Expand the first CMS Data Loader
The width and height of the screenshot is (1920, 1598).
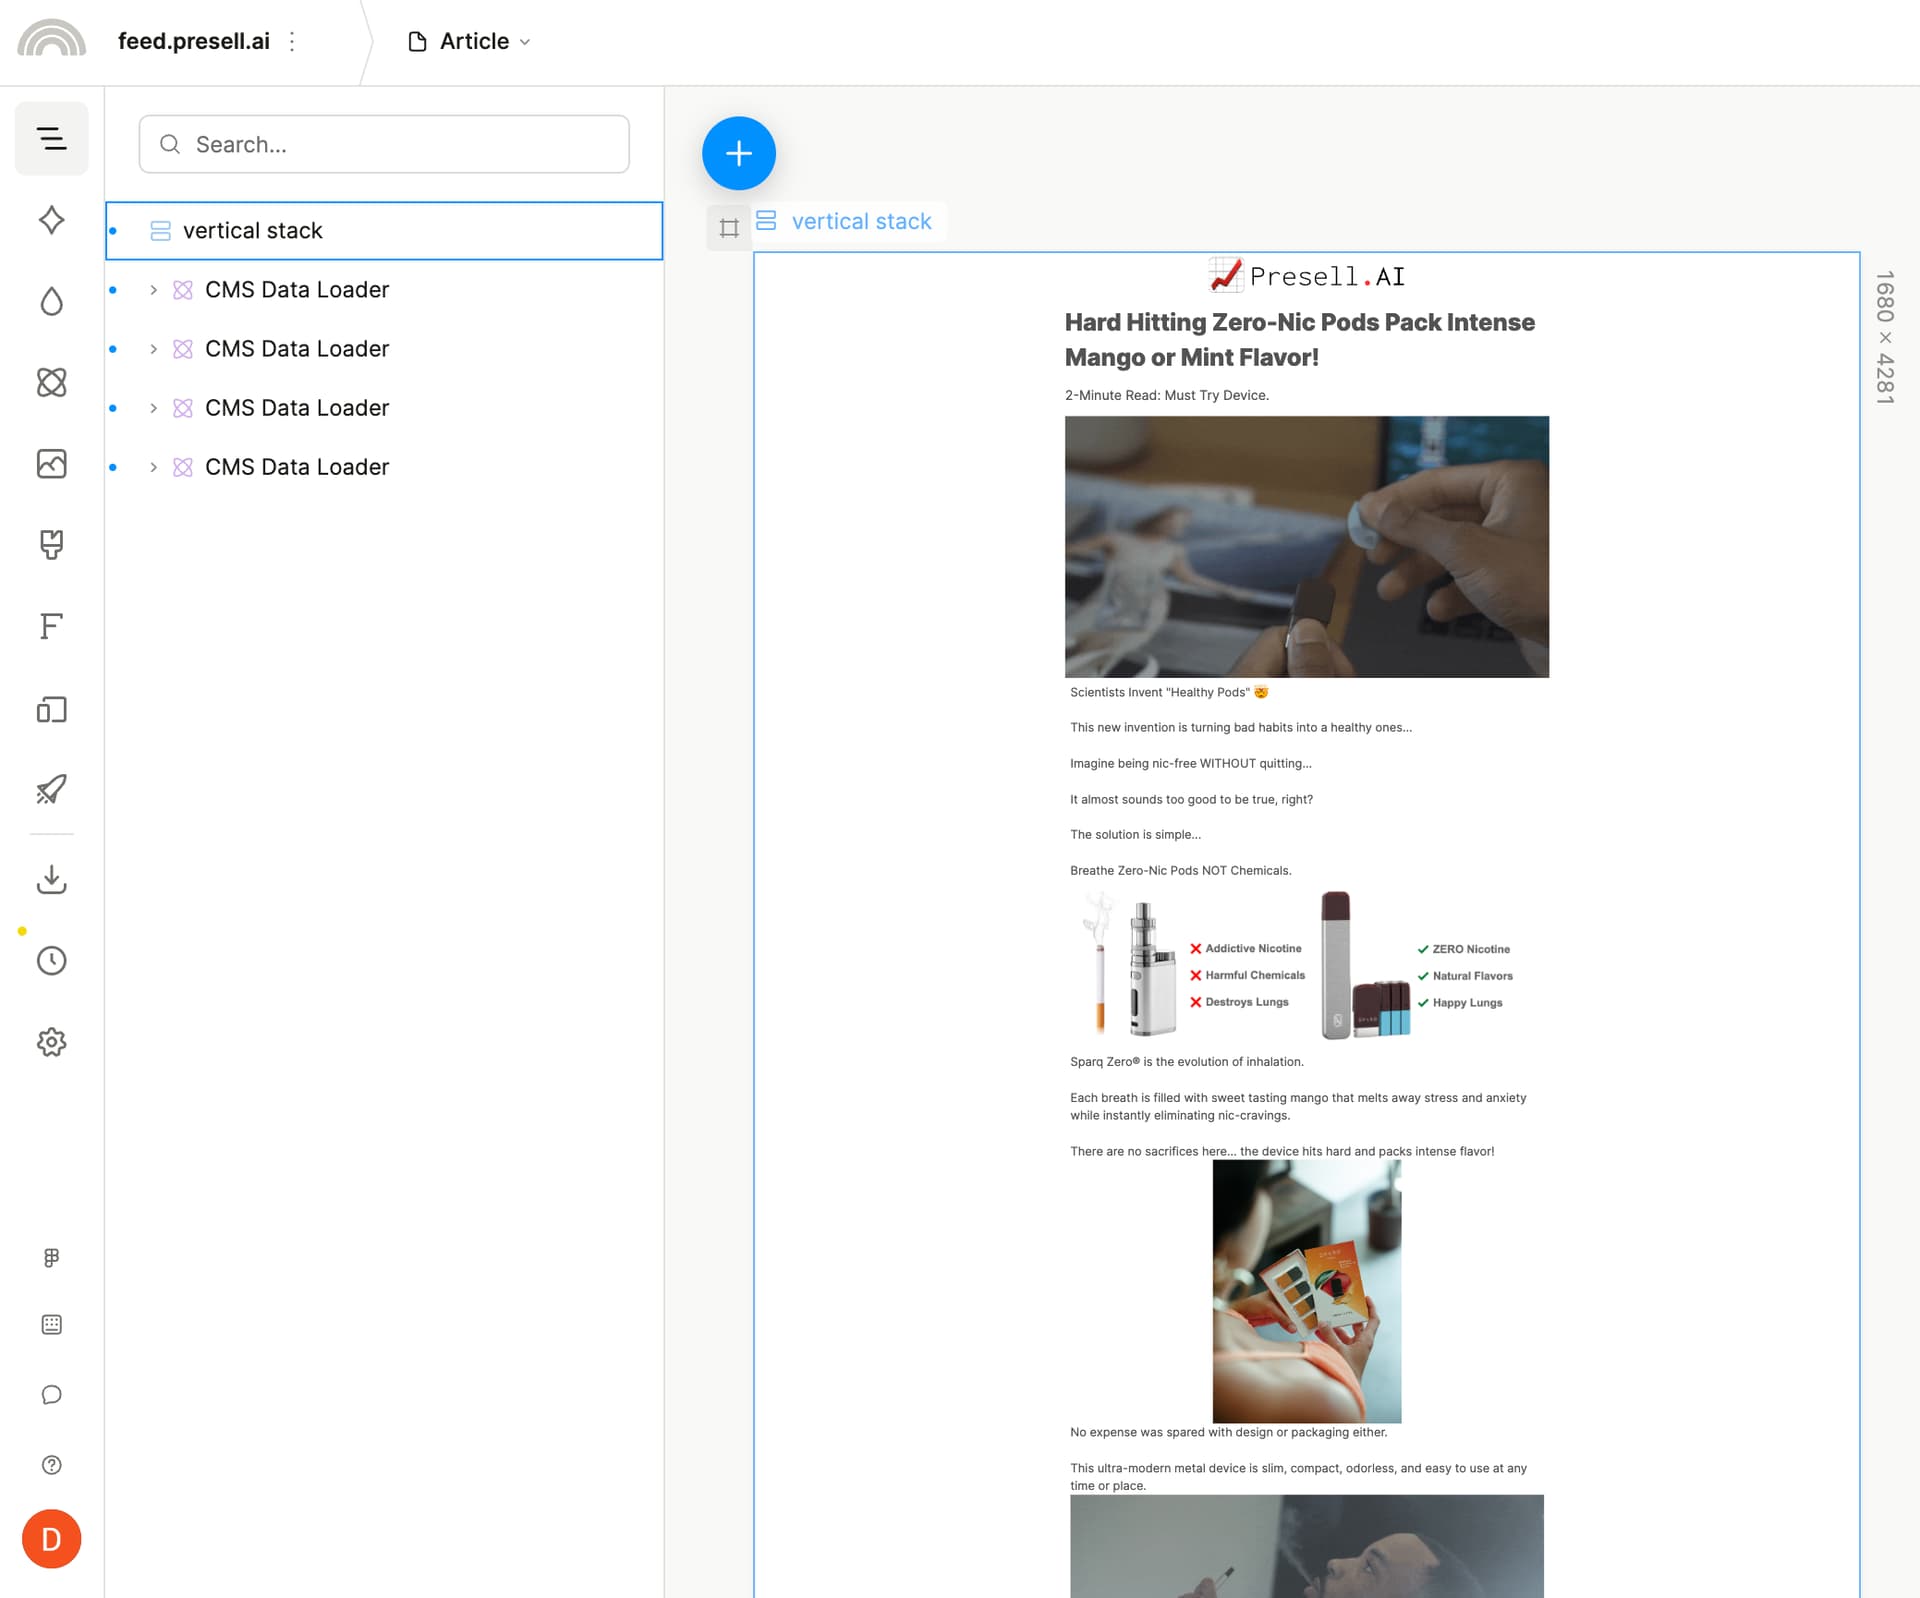tap(153, 290)
